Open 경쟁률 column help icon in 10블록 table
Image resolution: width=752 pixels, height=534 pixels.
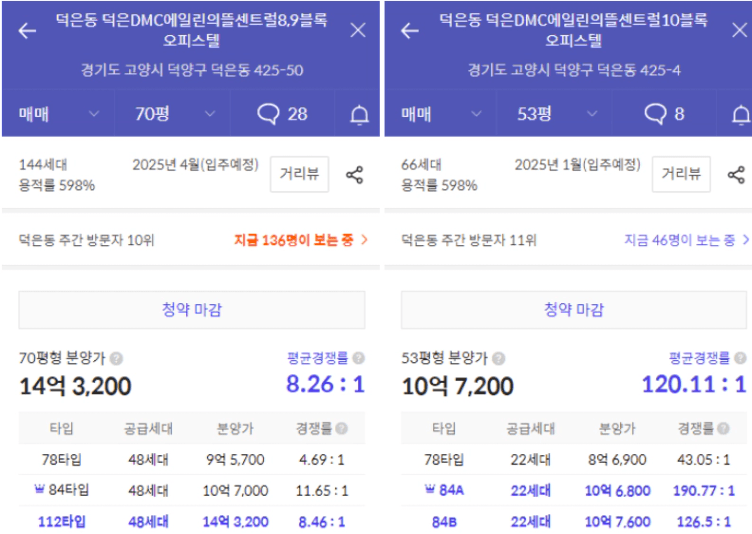(x=724, y=428)
